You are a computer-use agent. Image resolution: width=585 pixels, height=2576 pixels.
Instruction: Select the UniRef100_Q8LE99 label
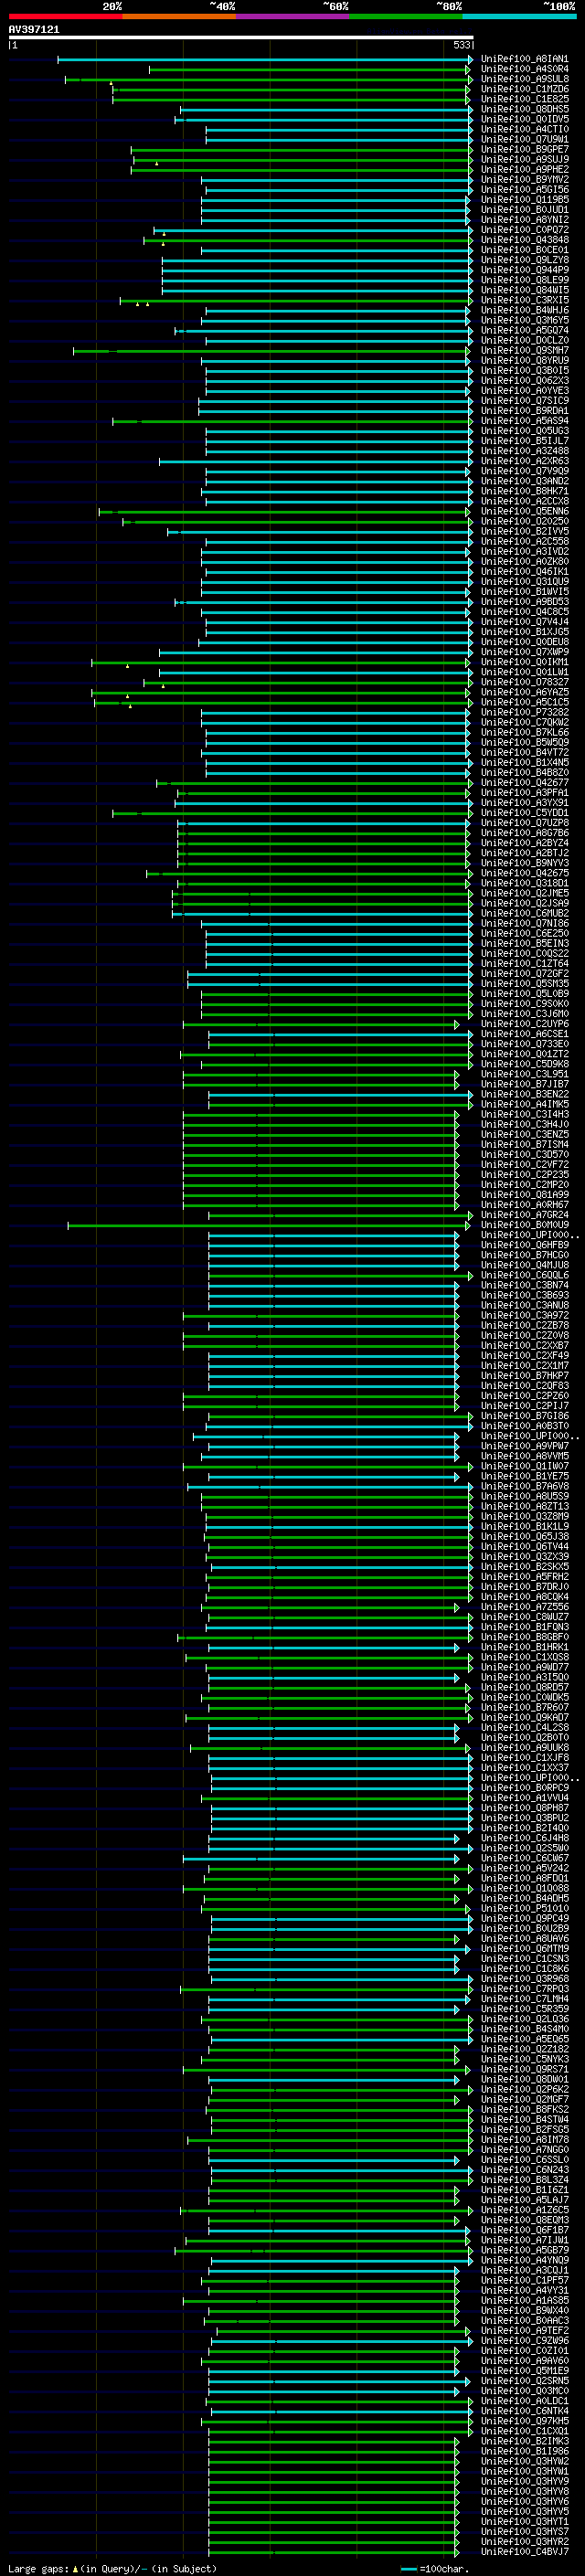524,280
